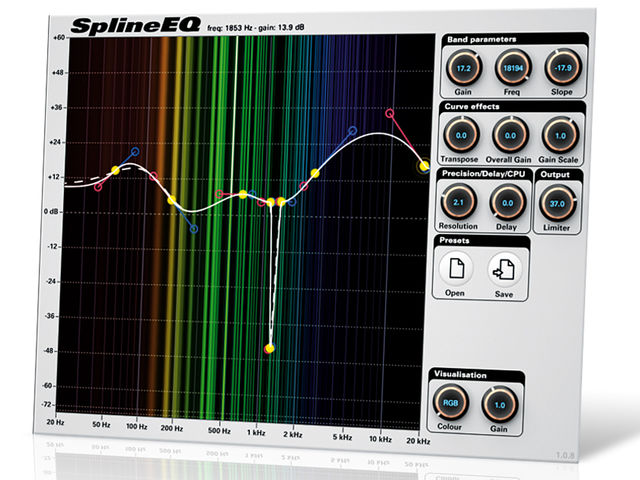
Task: Save the preset with the Save icon
Action: pyautogui.click(x=504, y=269)
